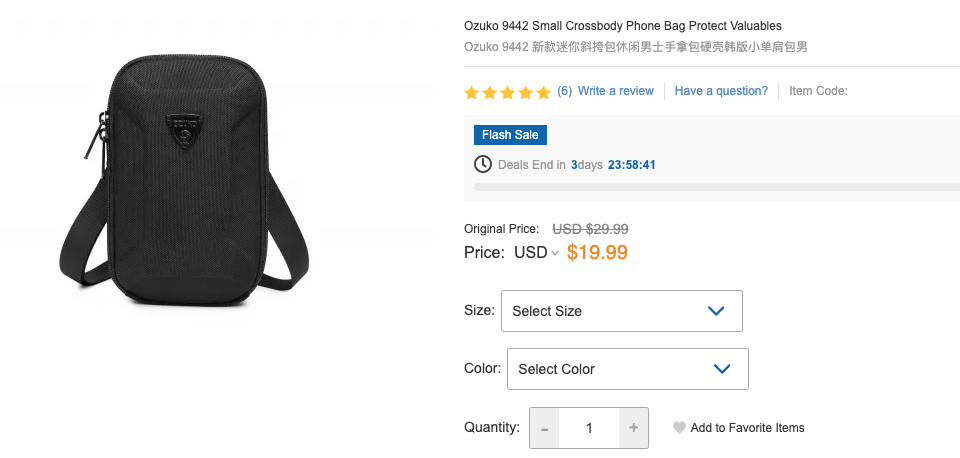
Task: Click the flash sale progress bar
Action: pos(717,187)
